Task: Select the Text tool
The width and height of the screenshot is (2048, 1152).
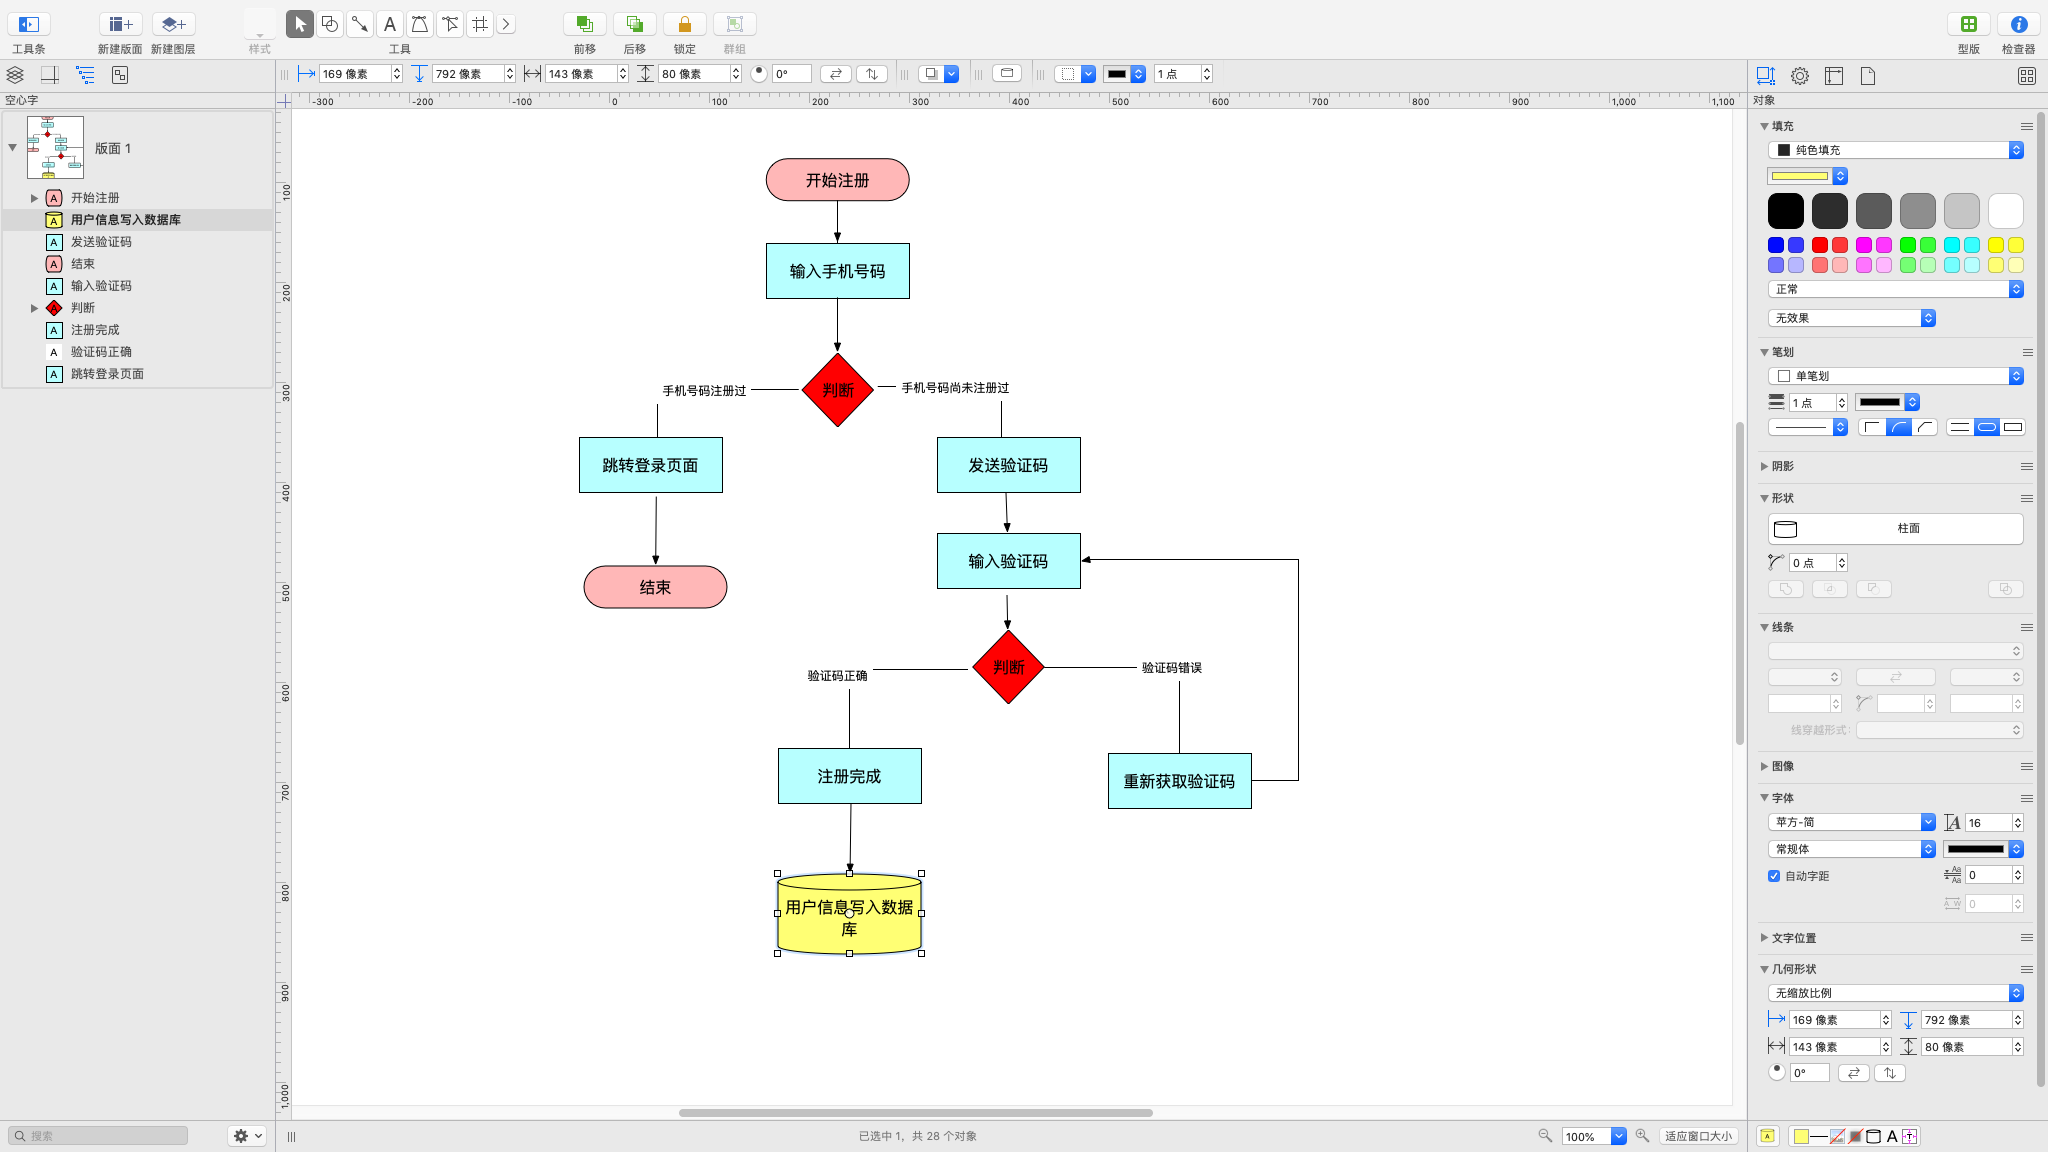Action: (x=390, y=24)
